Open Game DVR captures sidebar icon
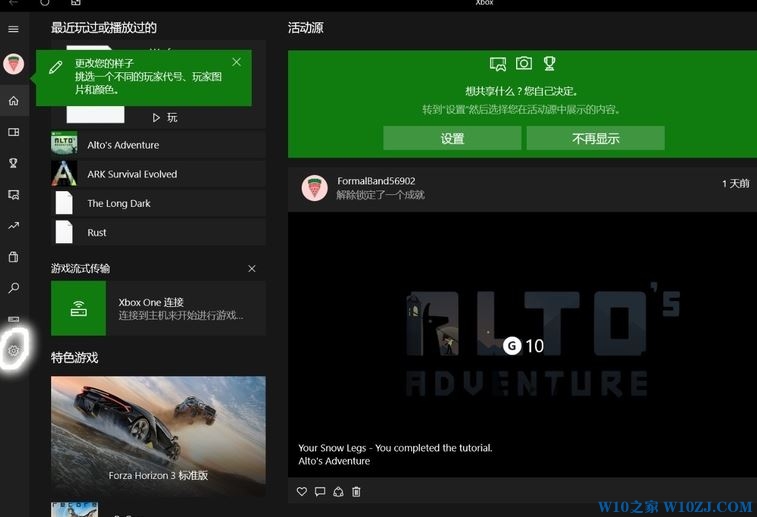 [x=14, y=195]
